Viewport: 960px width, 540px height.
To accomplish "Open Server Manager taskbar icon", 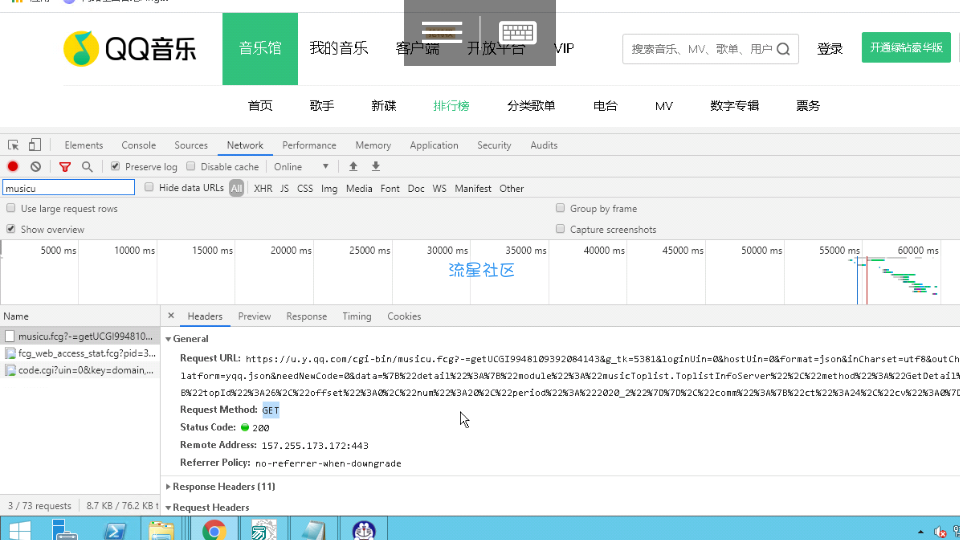I will (64, 530).
